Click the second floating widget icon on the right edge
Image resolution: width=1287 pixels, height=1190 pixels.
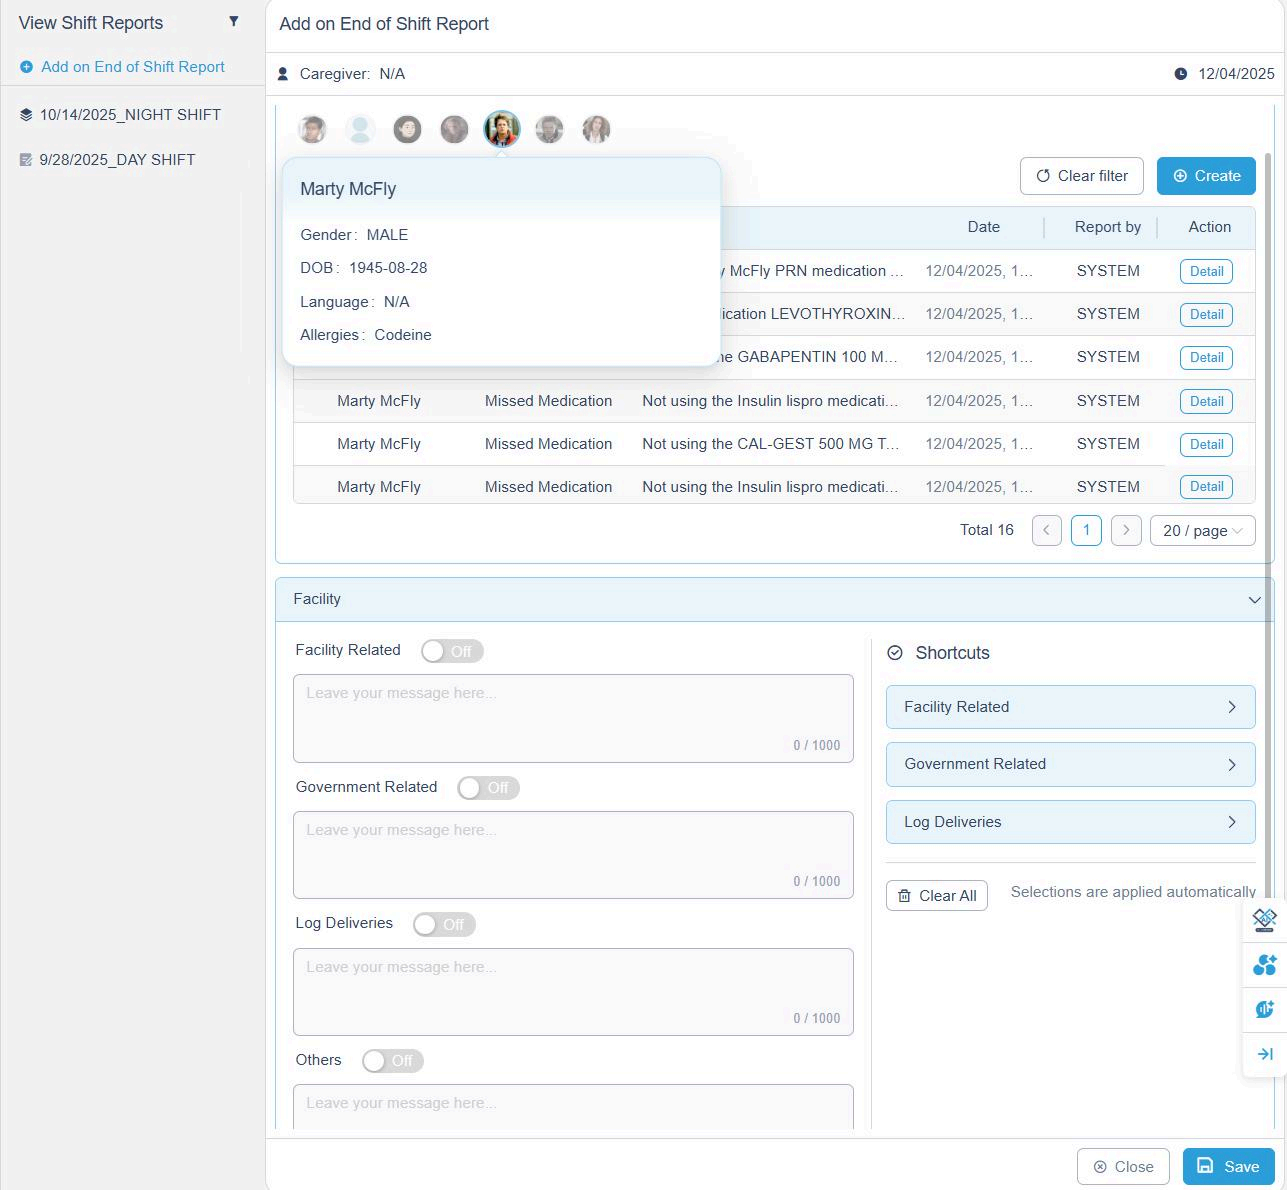point(1264,965)
